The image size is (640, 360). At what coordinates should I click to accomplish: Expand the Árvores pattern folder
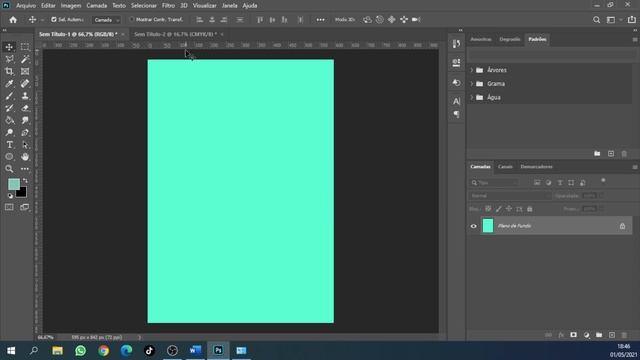coord(472,70)
